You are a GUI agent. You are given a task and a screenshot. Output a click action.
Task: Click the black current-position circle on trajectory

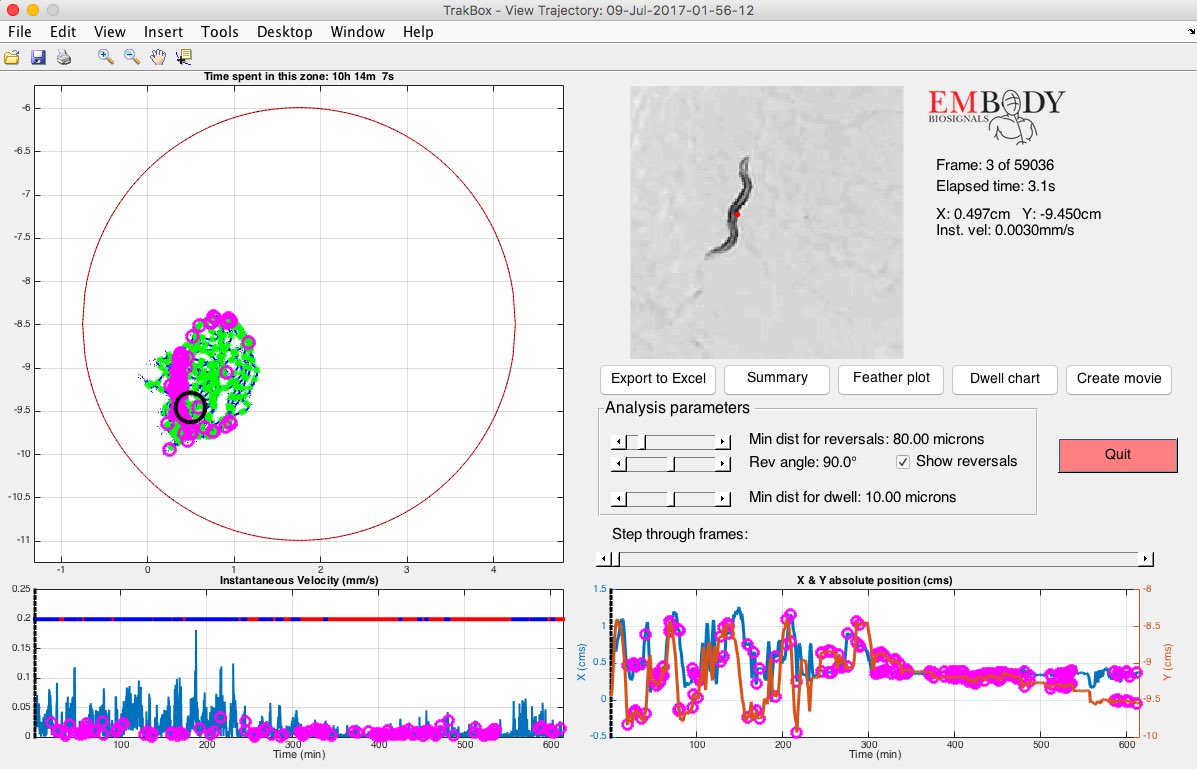190,407
